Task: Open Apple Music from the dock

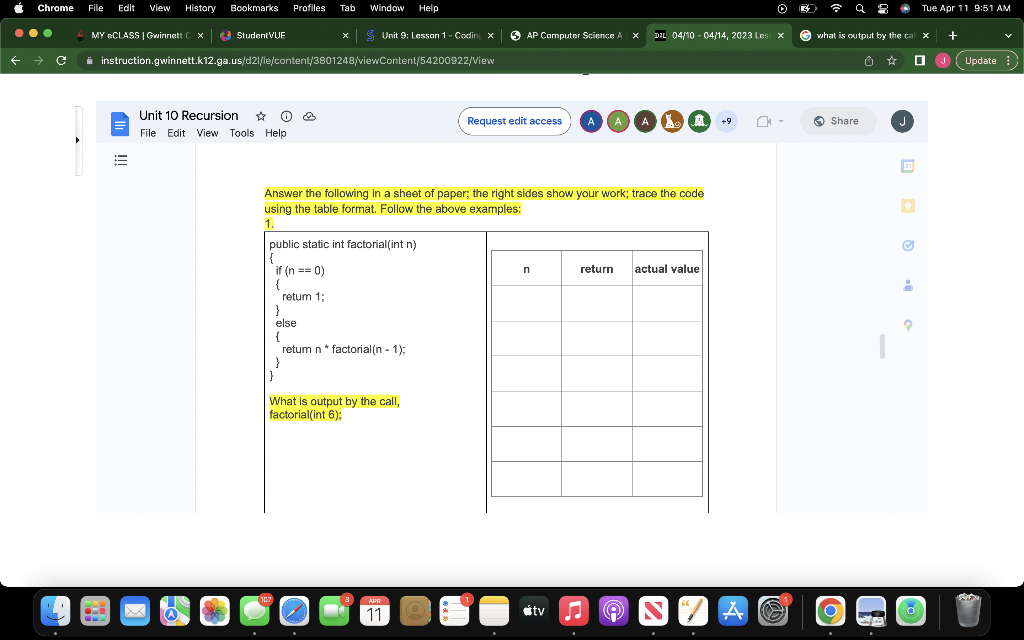Action: (x=573, y=609)
